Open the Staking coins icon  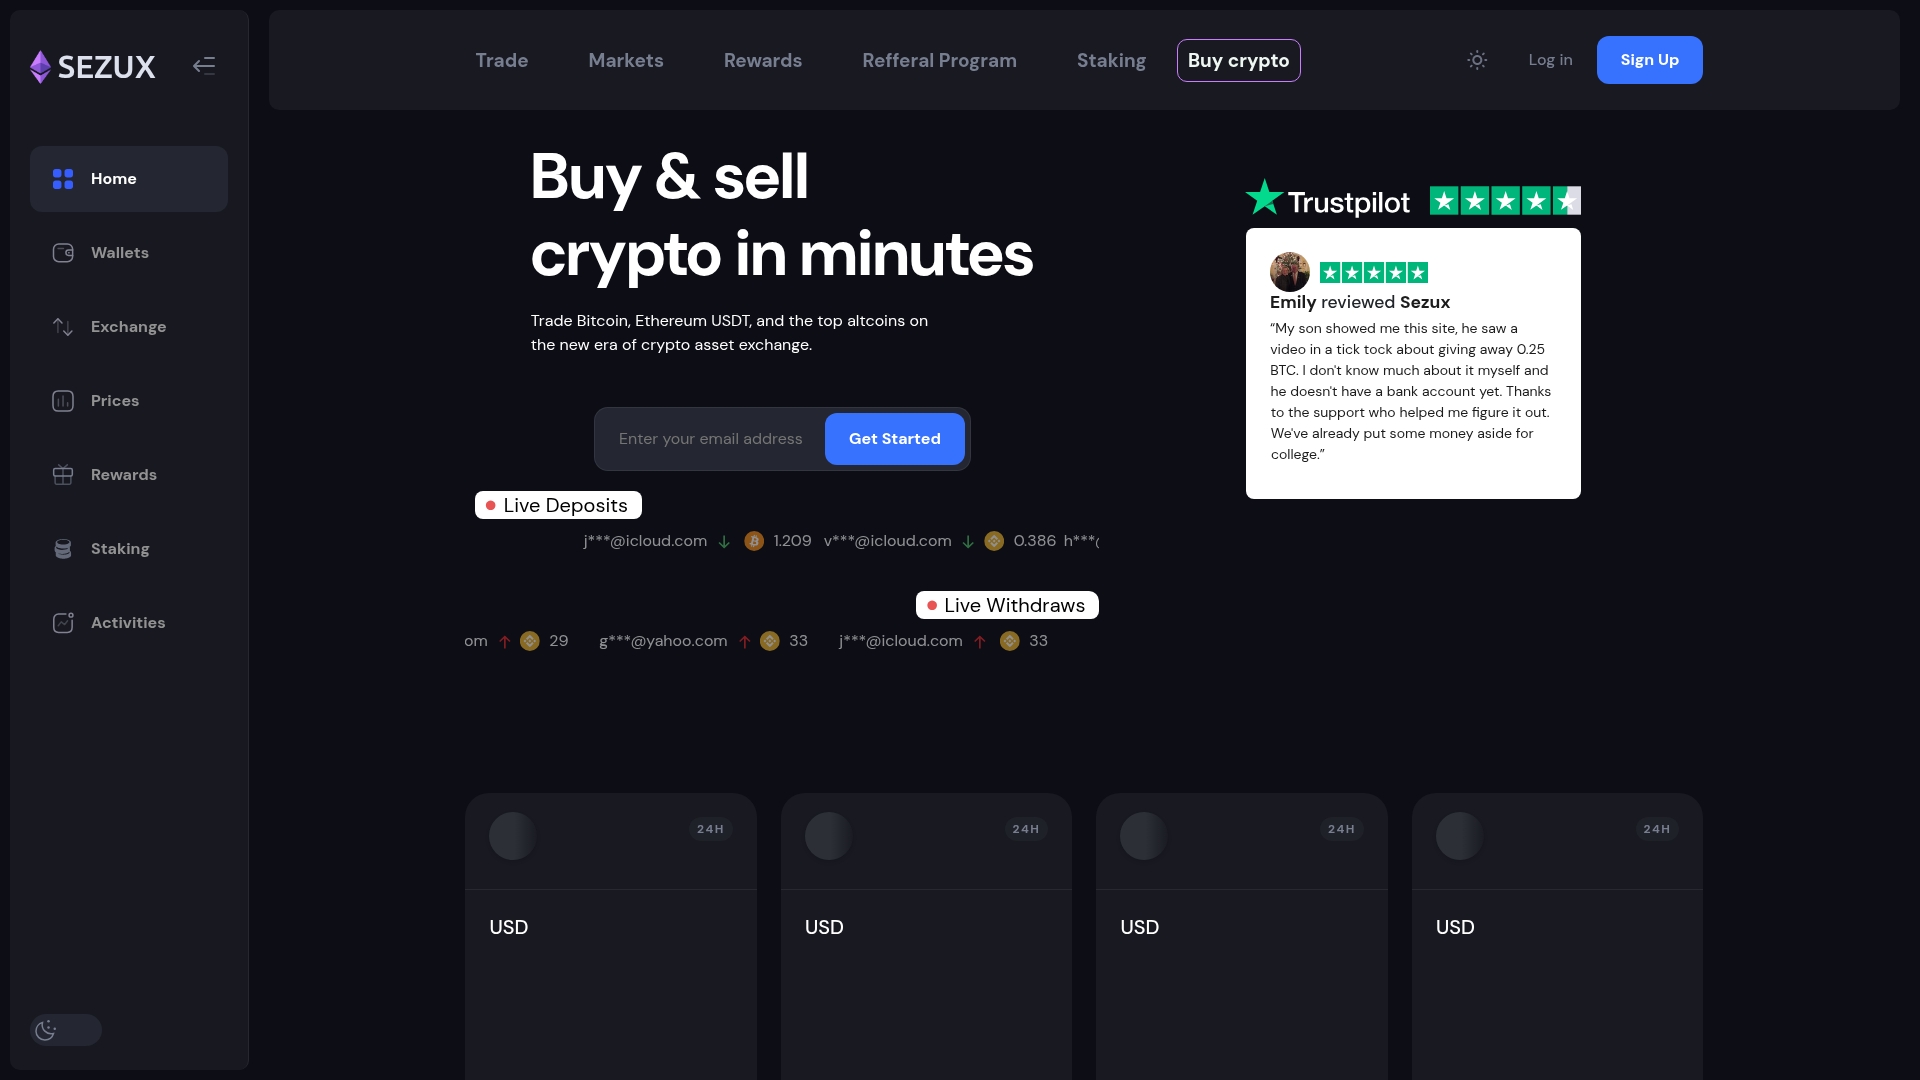point(63,549)
